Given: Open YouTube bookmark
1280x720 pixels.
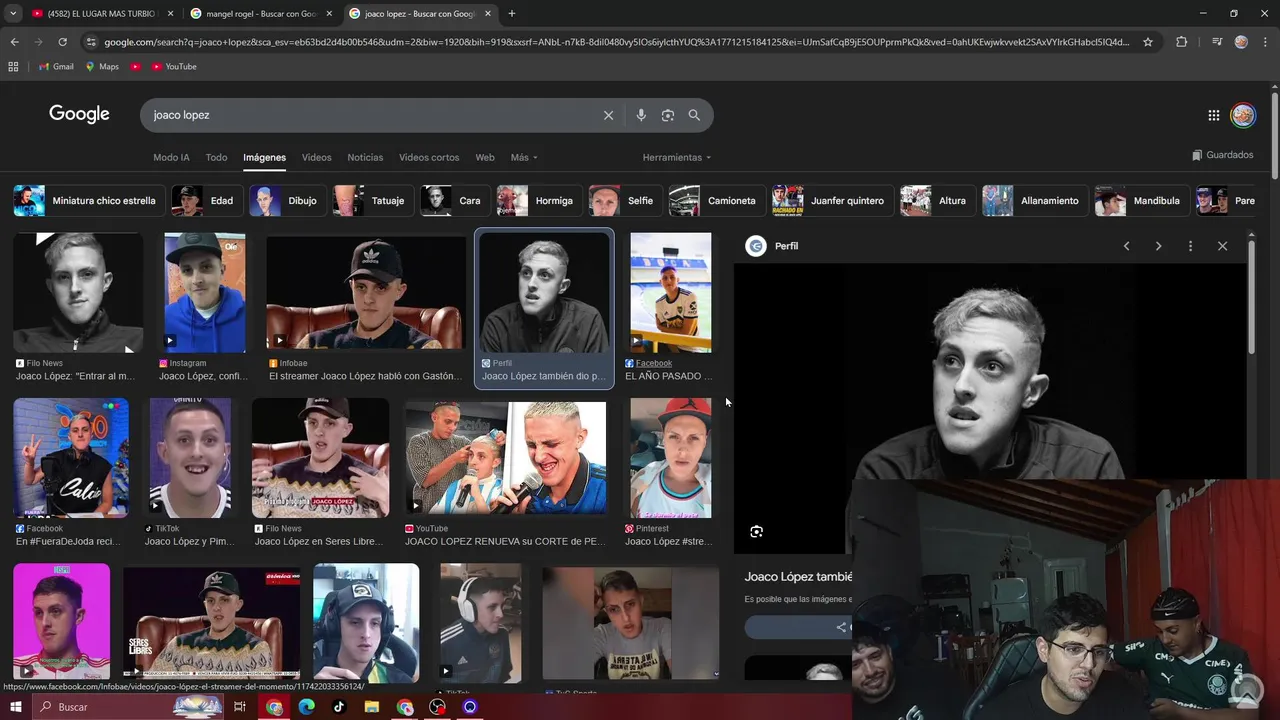Looking at the screenshot, I should (174, 67).
